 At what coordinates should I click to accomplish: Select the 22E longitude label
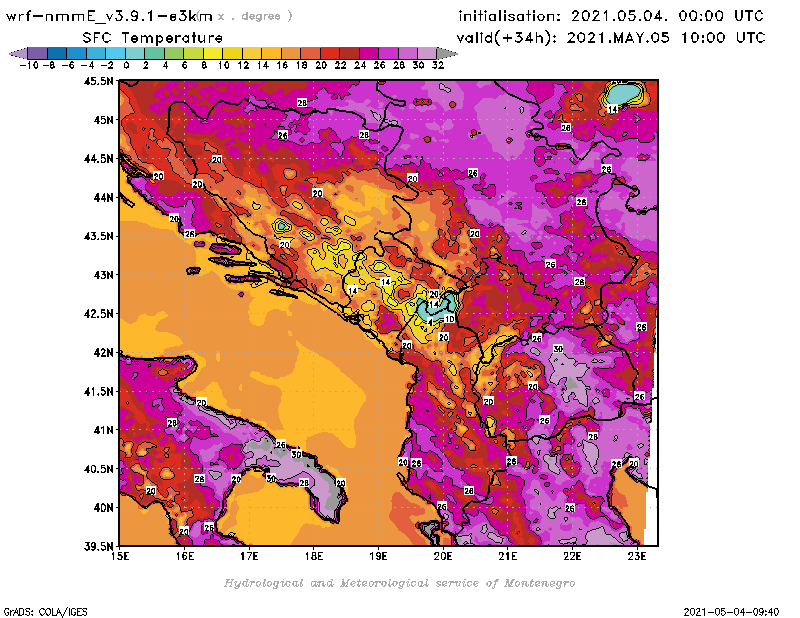click(x=572, y=556)
